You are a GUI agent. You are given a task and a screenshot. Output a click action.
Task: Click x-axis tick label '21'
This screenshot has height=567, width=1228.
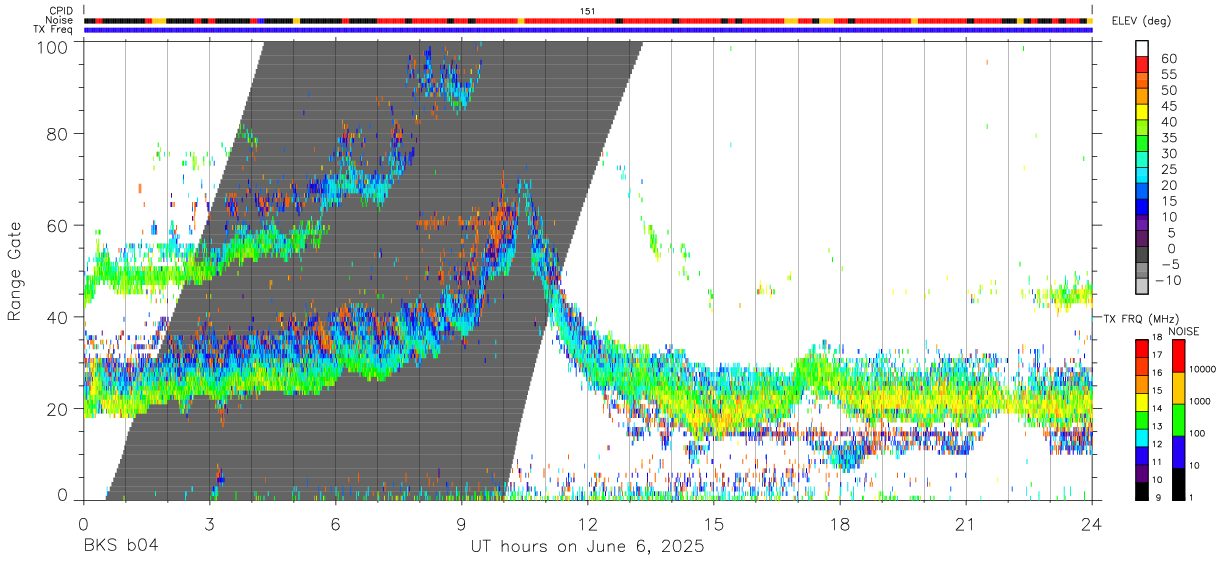(x=966, y=523)
